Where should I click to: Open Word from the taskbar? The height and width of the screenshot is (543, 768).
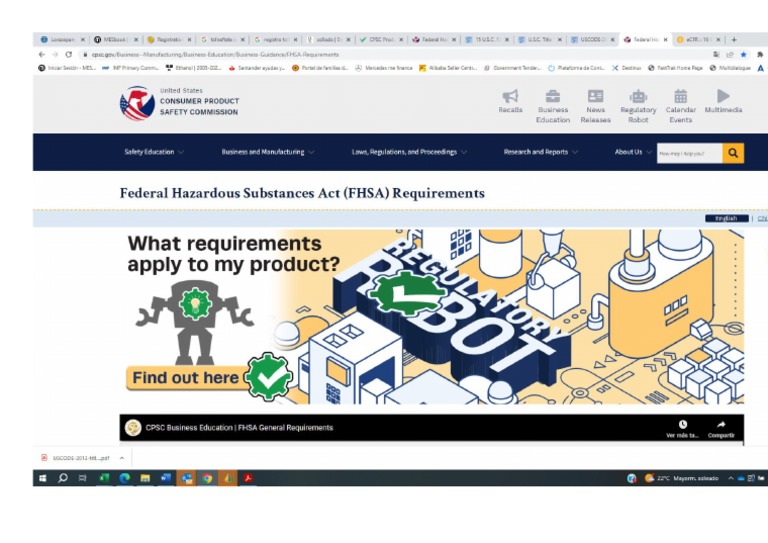(x=166, y=478)
